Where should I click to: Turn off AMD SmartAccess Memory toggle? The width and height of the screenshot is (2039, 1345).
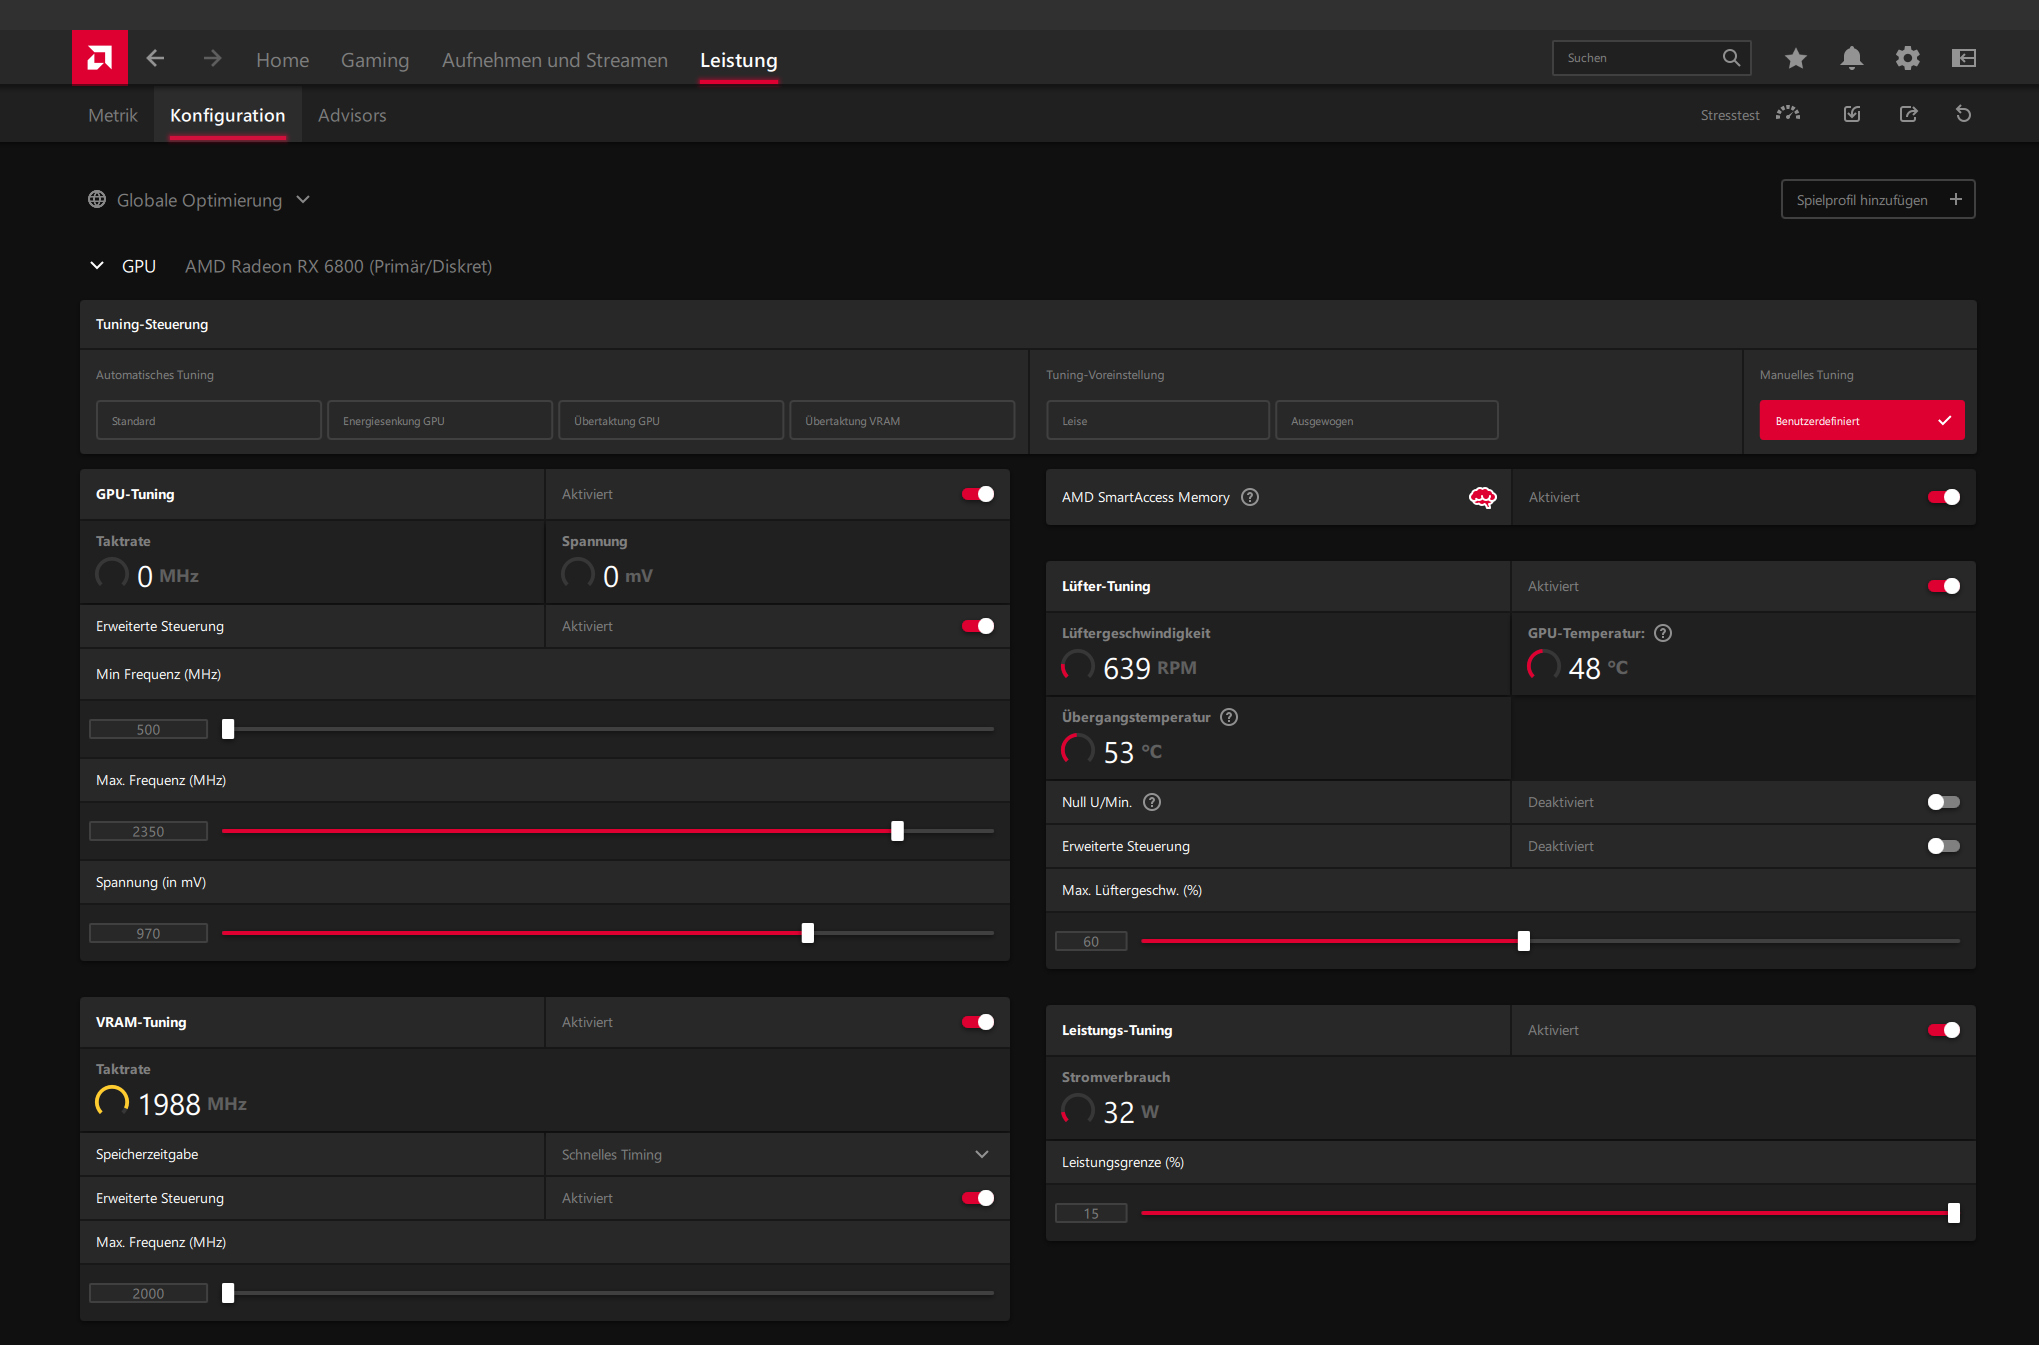[x=1943, y=497]
